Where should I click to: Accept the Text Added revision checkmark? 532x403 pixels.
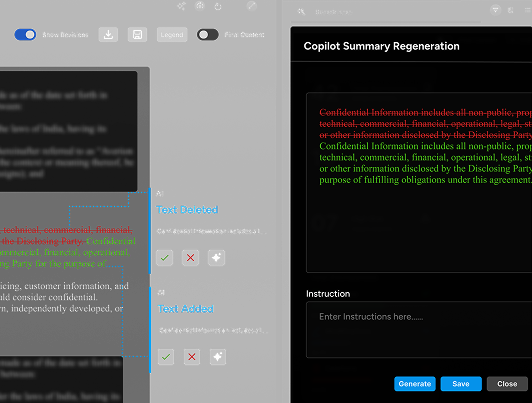[x=166, y=357]
